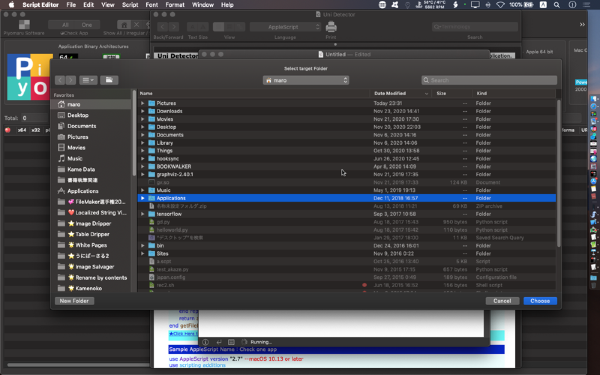Click Search field in Uni Detector window

coord(475,27)
